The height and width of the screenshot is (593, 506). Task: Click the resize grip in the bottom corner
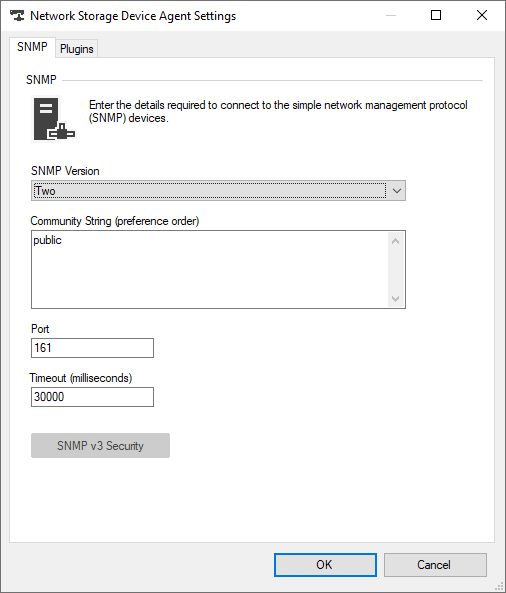click(500, 587)
